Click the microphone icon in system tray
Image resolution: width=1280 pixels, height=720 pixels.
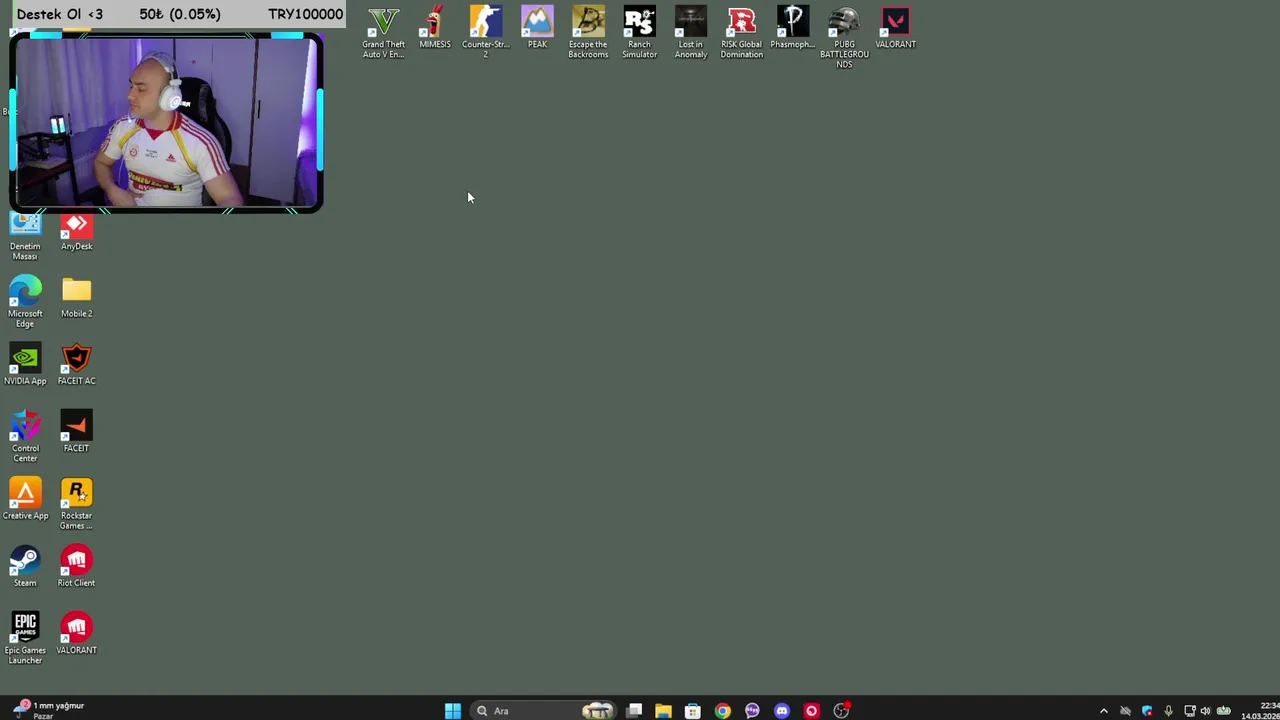click(1168, 711)
